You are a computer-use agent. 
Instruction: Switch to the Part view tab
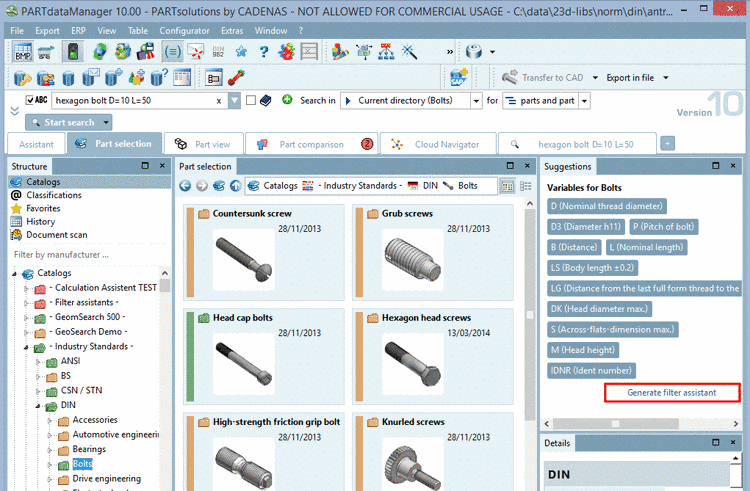point(204,144)
